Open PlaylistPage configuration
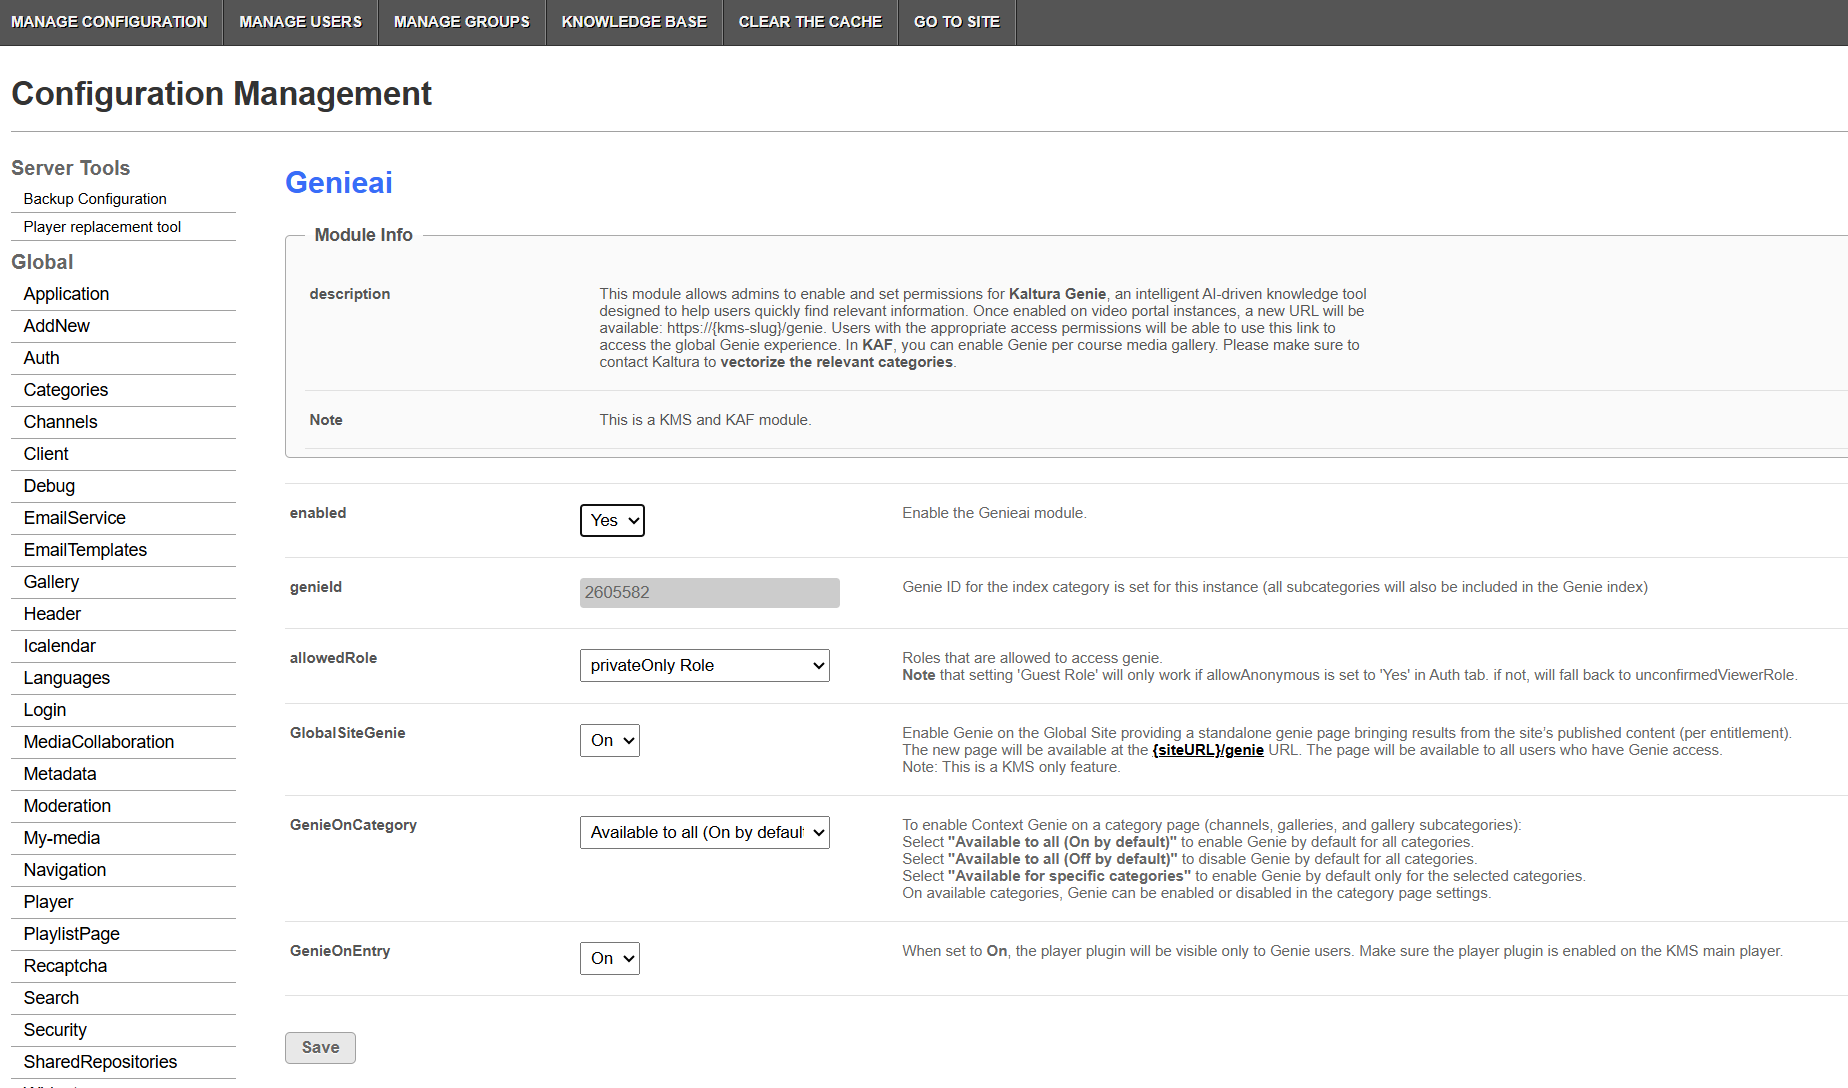This screenshot has height=1088, width=1848. [x=72, y=934]
